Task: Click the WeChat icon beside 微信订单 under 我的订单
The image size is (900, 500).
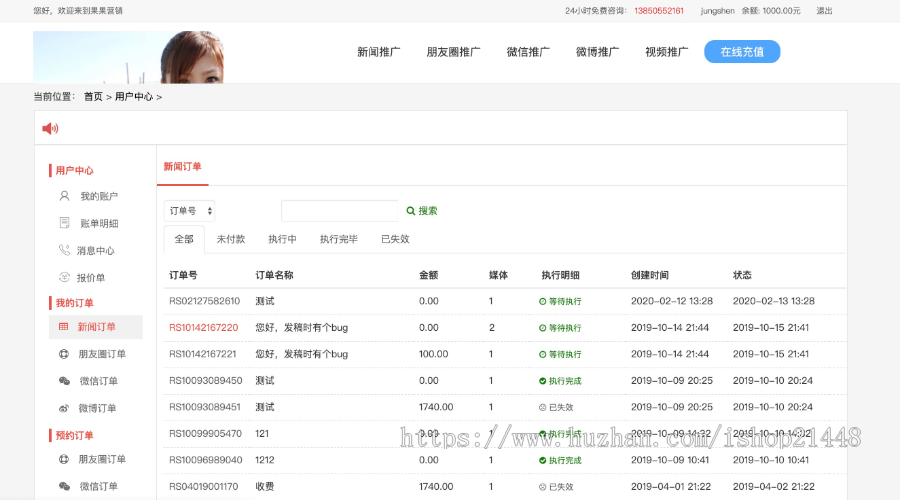Action: pyautogui.click(x=64, y=381)
